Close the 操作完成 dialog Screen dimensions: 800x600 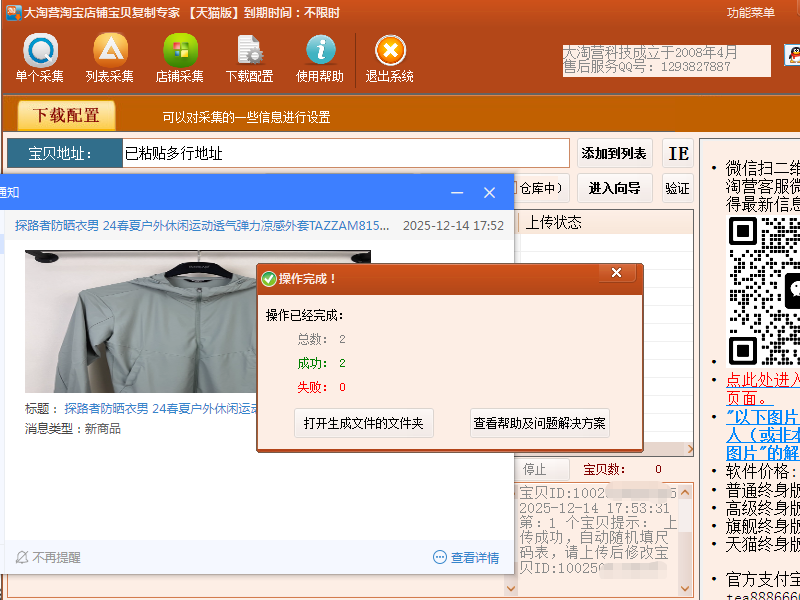pos(616,273)
